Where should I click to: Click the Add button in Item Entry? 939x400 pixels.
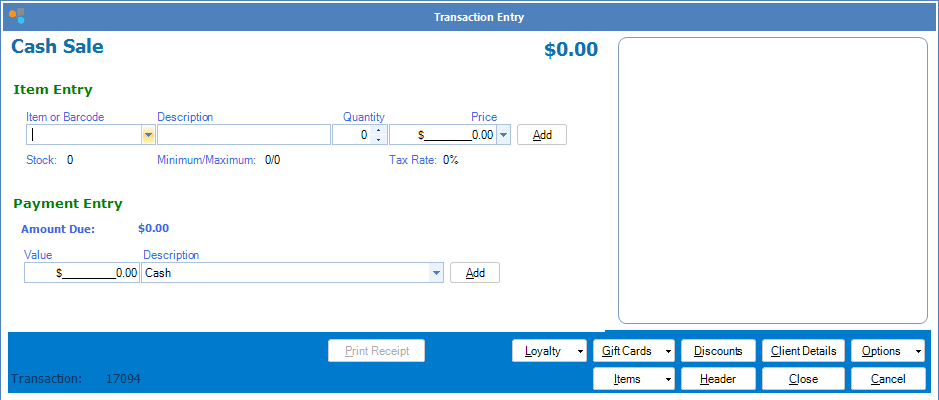(541, 135)
